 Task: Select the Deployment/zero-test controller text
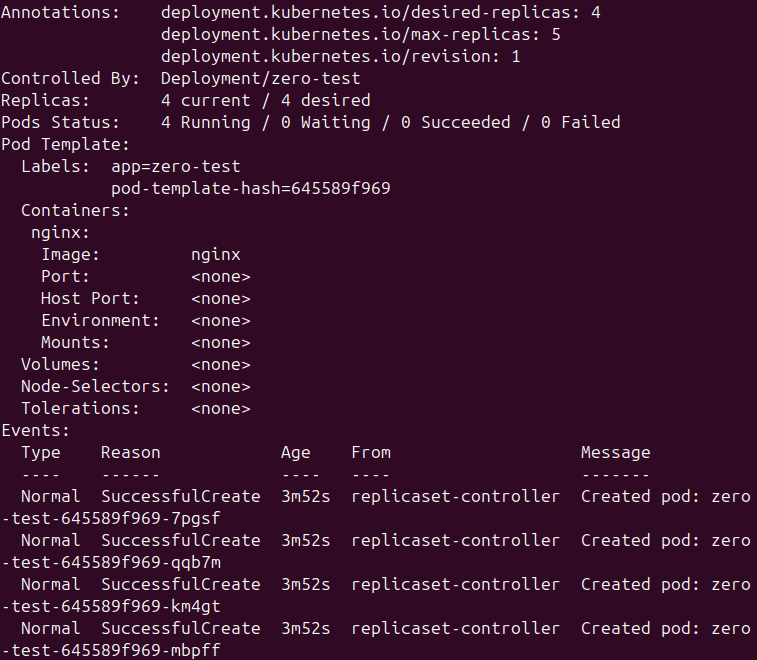click(x=261, y=78)
